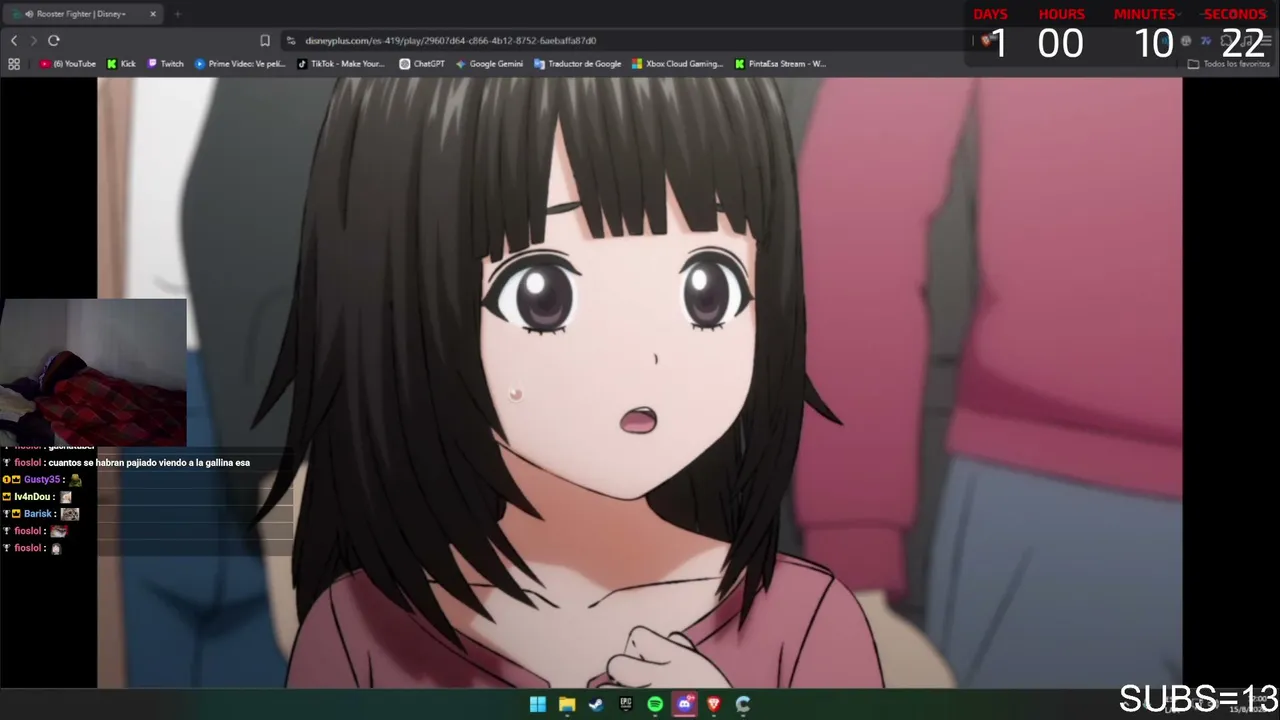The image size is (1280, 720).
Task: Open the Twitch bookmark
Action: point(166,64)
